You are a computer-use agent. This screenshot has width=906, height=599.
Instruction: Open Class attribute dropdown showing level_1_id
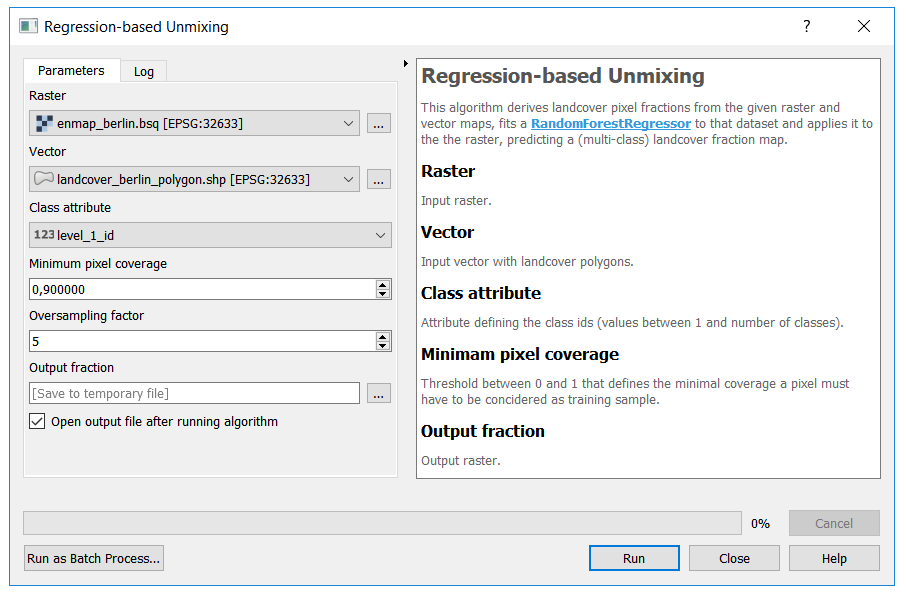210,235
